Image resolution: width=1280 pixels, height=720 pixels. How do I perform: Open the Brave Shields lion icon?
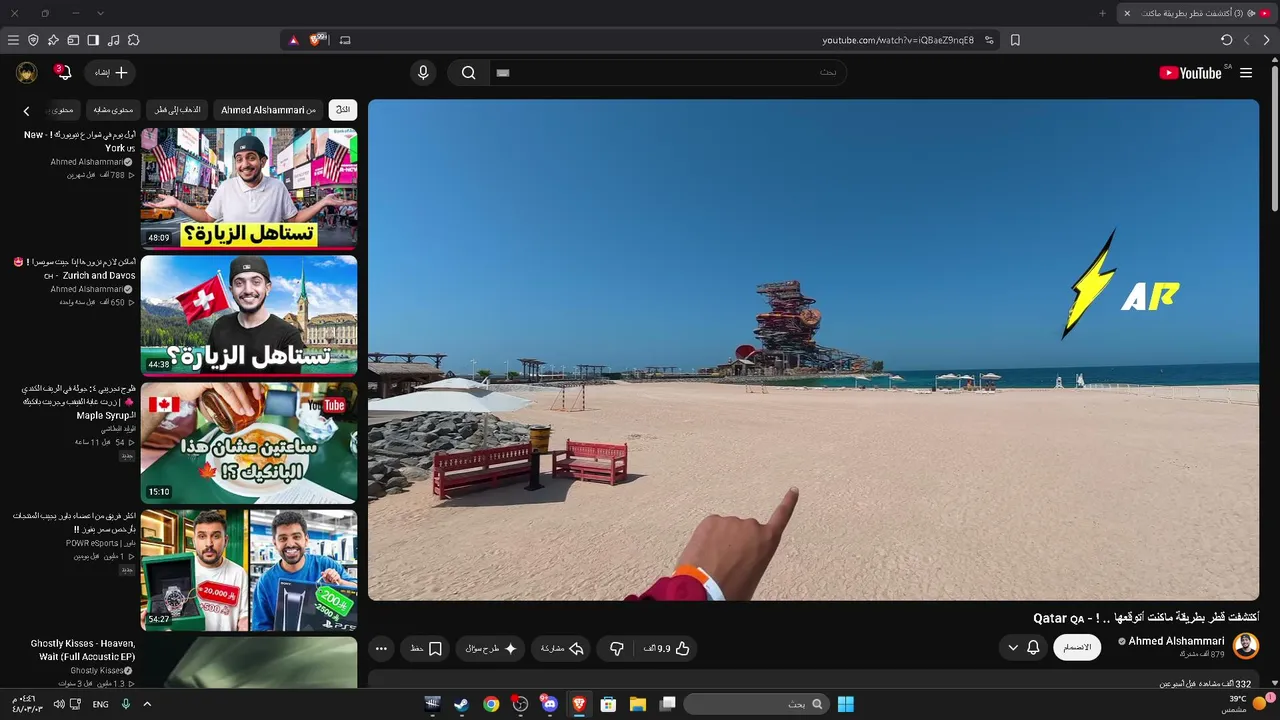(x=318, y=40)
